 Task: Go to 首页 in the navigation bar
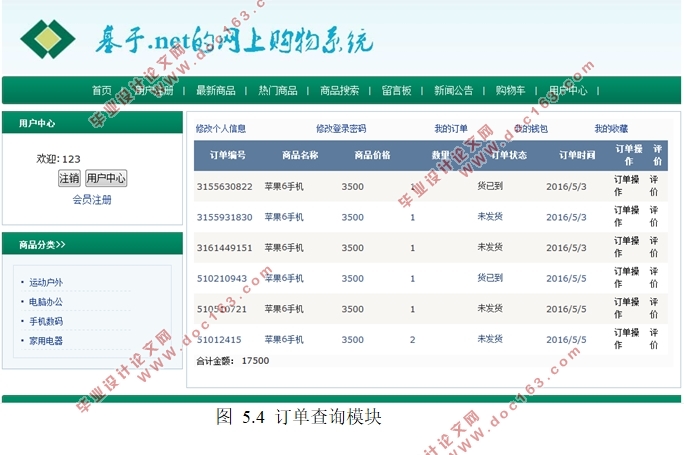(102, 90)
